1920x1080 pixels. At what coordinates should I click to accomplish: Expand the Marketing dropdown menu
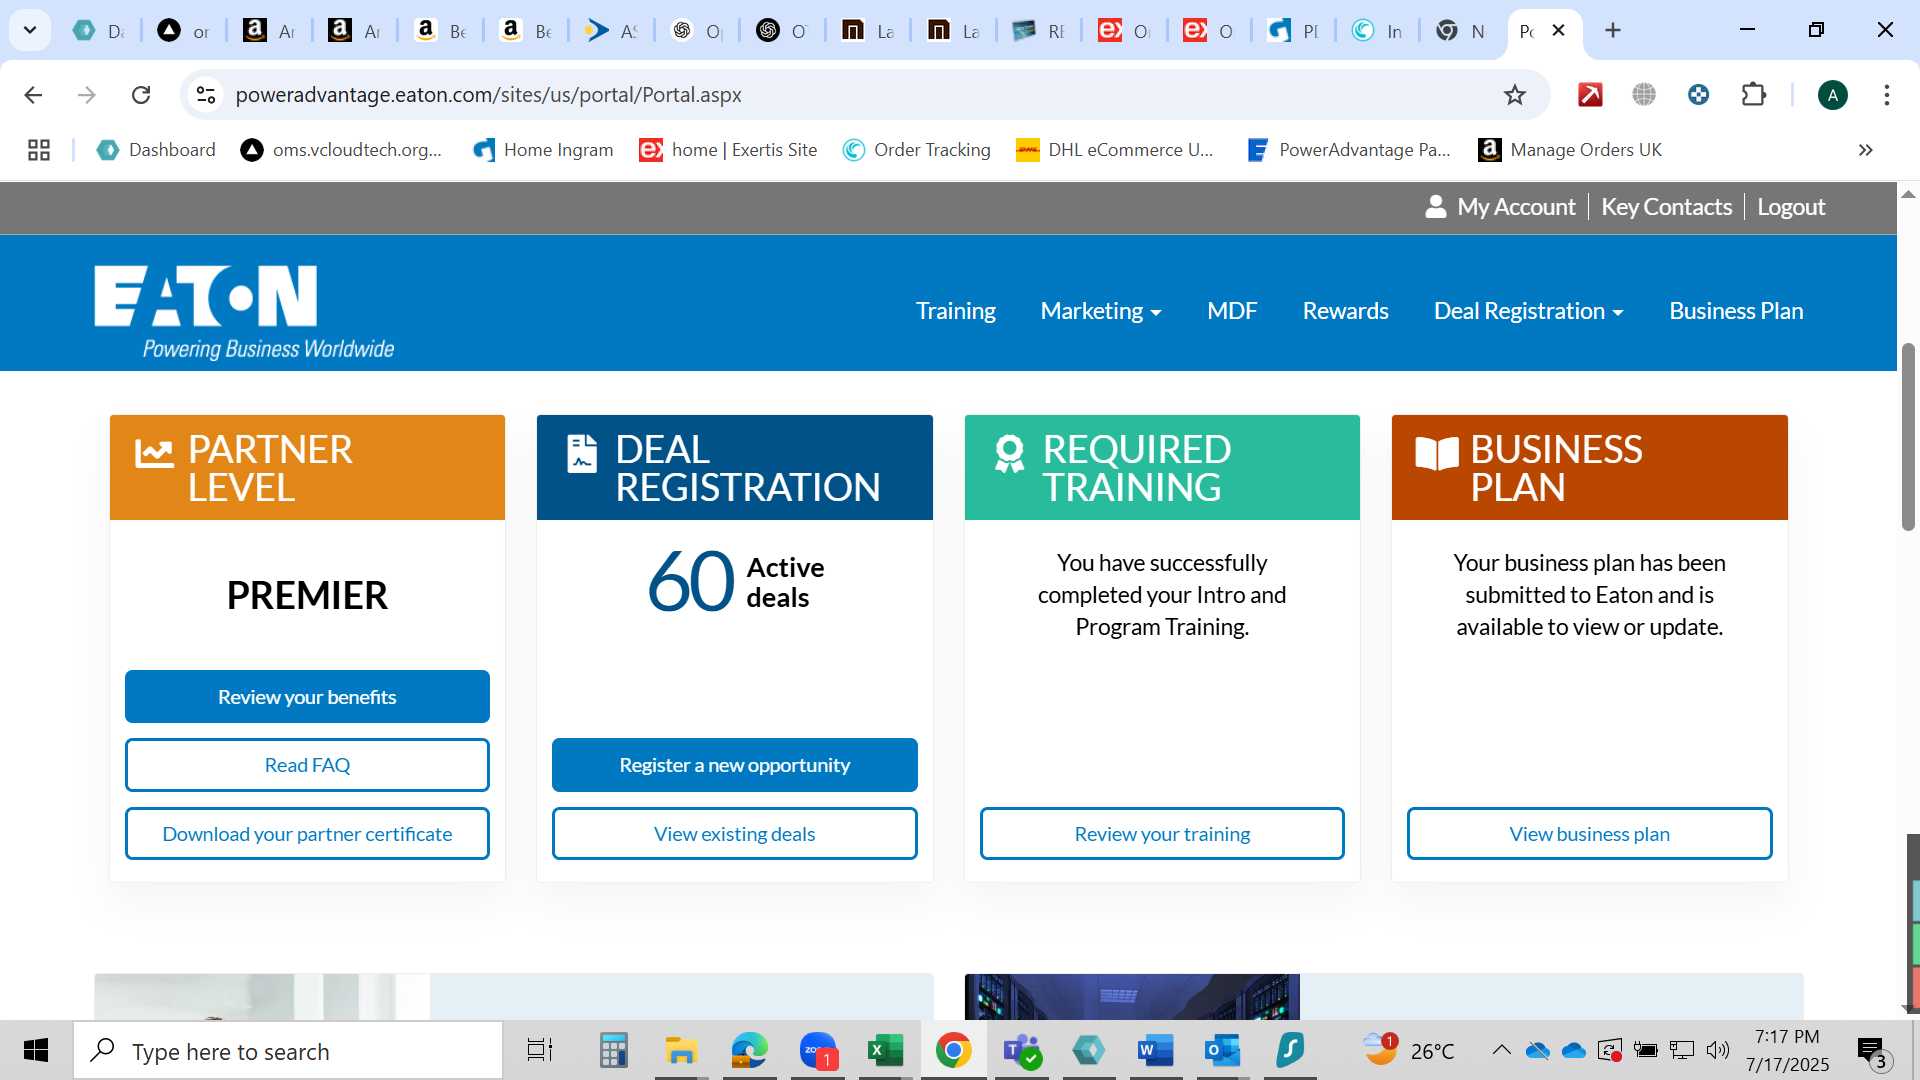click(x=1101, y=311)
